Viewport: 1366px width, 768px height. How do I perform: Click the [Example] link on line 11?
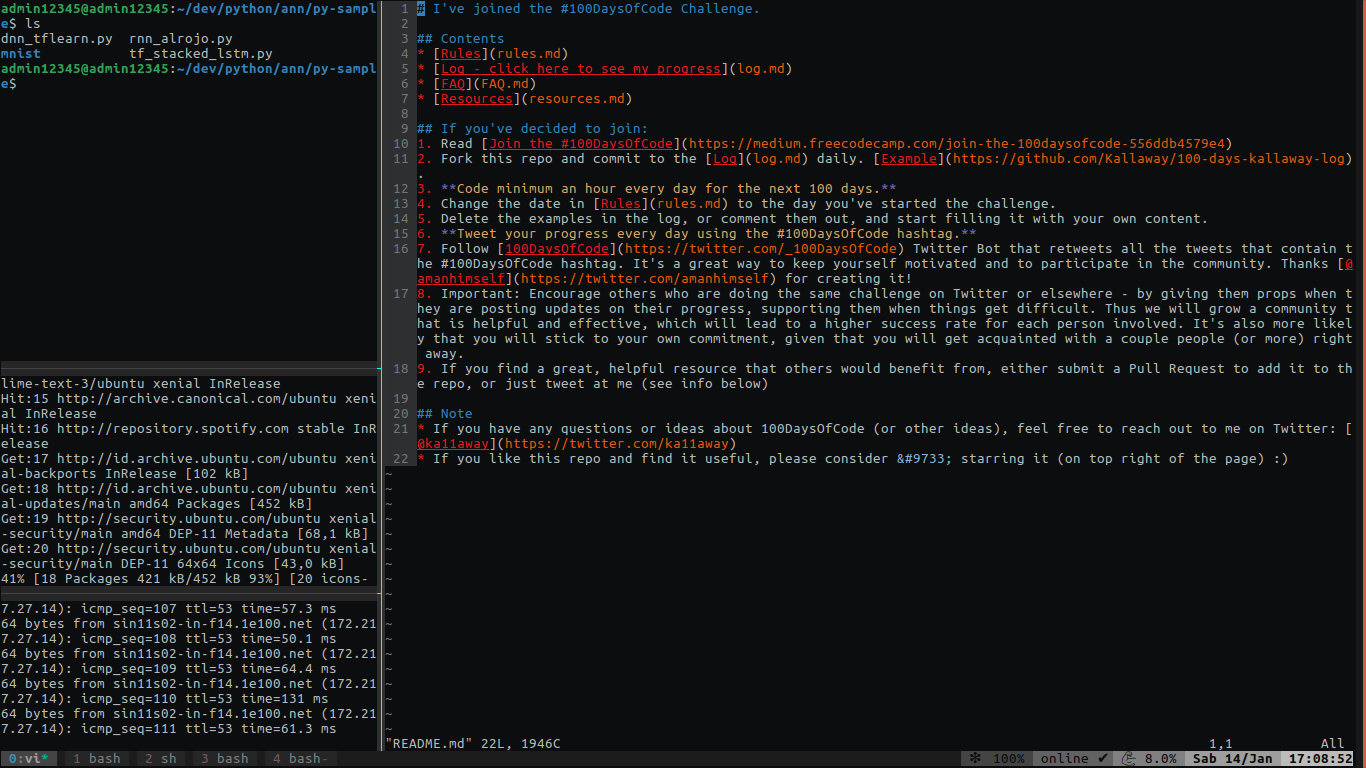[x=910, y=159]
